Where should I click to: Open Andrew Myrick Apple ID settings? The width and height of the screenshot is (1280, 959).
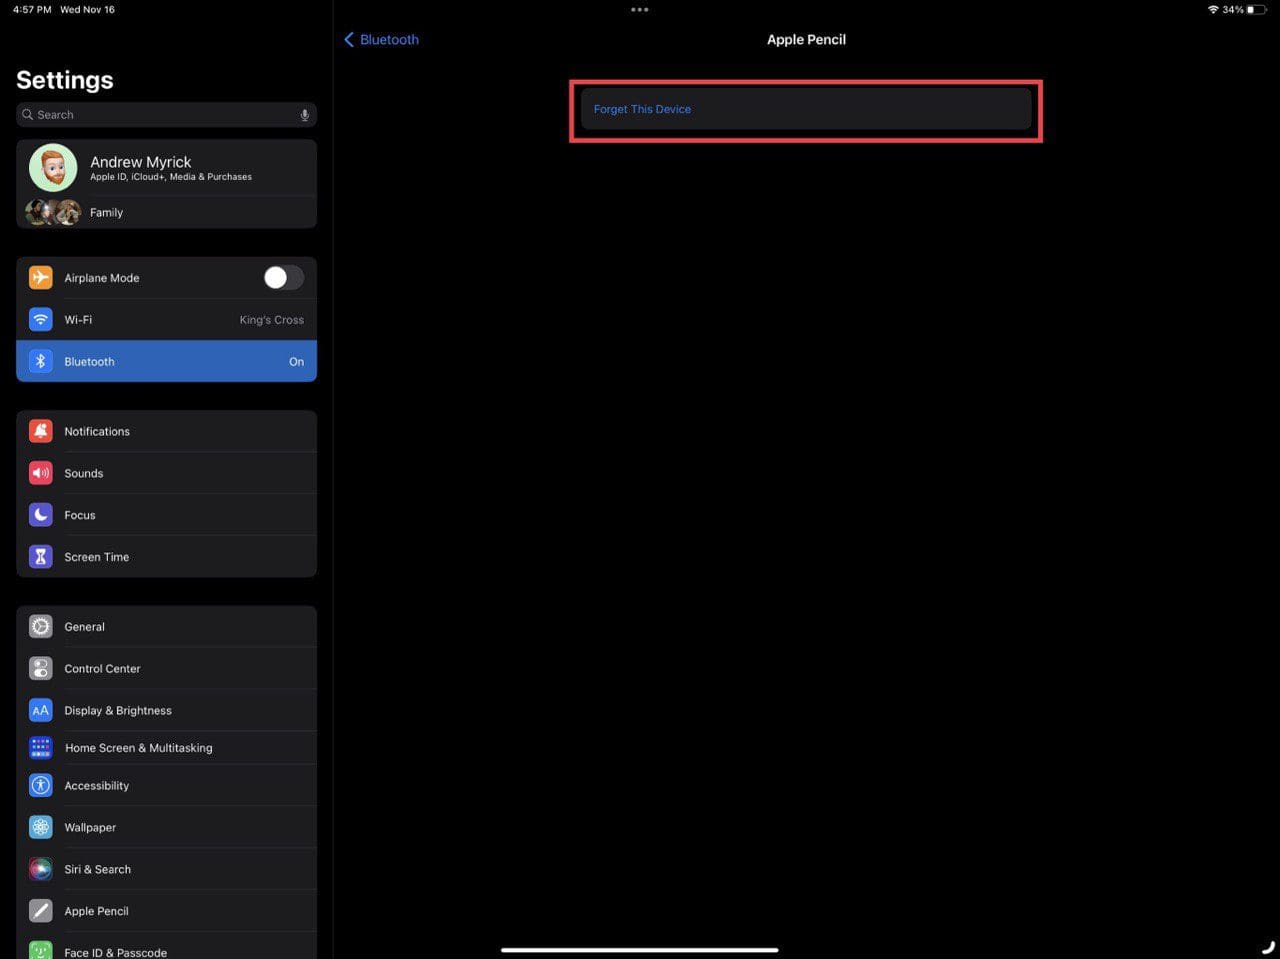166,168
